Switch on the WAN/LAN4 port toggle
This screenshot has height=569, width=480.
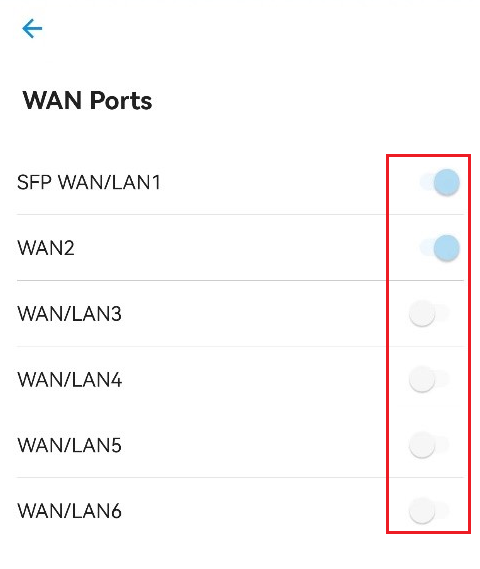[x=429, y=380]
